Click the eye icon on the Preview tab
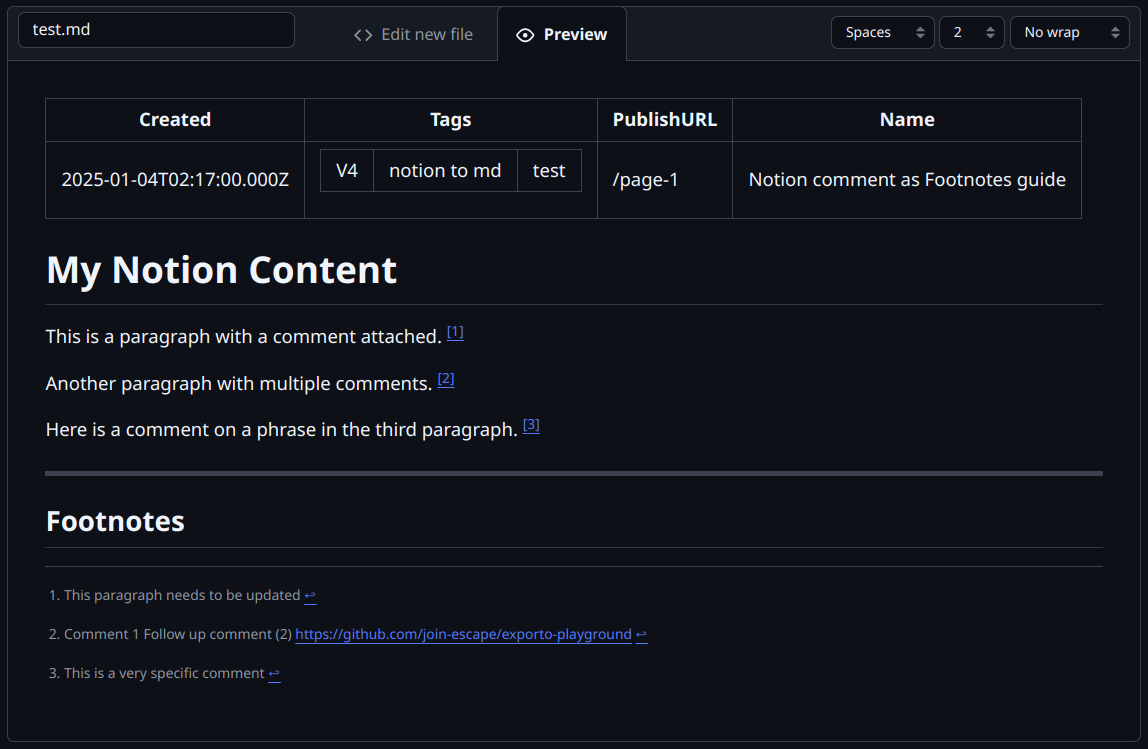1148x749 pixels. [x=525, y=34]
